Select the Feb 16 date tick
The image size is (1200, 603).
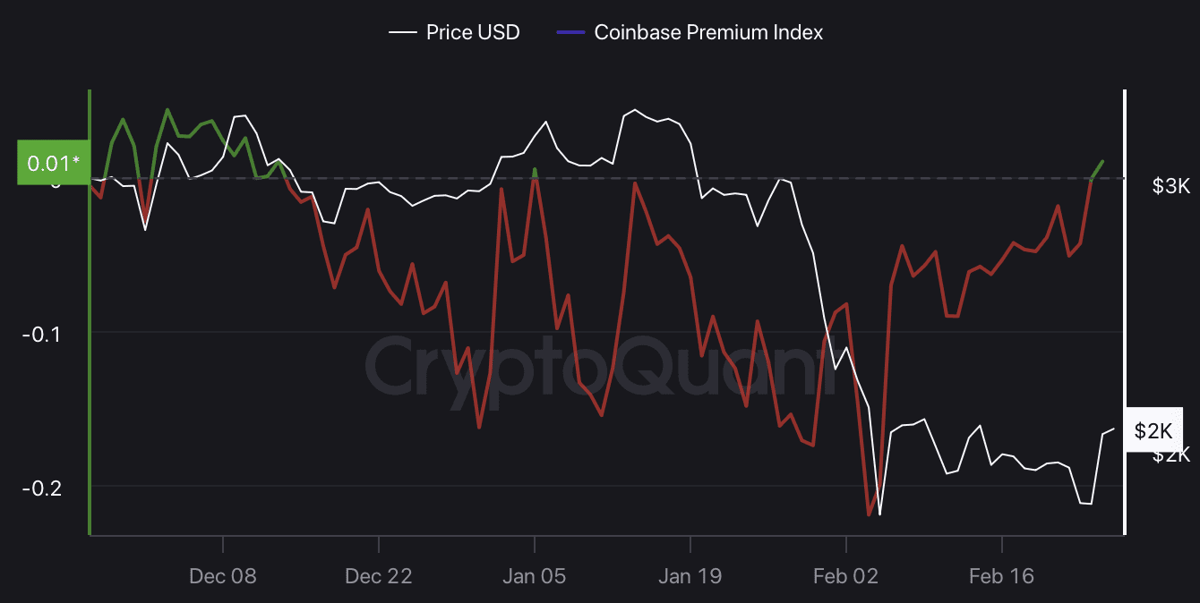1002,576
